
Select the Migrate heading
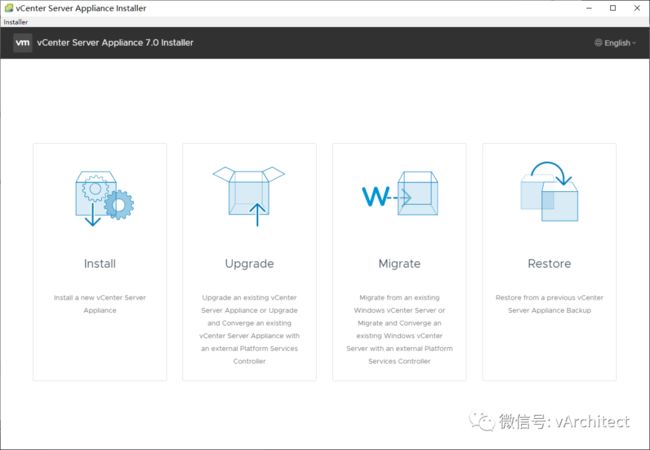coord(400,264)
